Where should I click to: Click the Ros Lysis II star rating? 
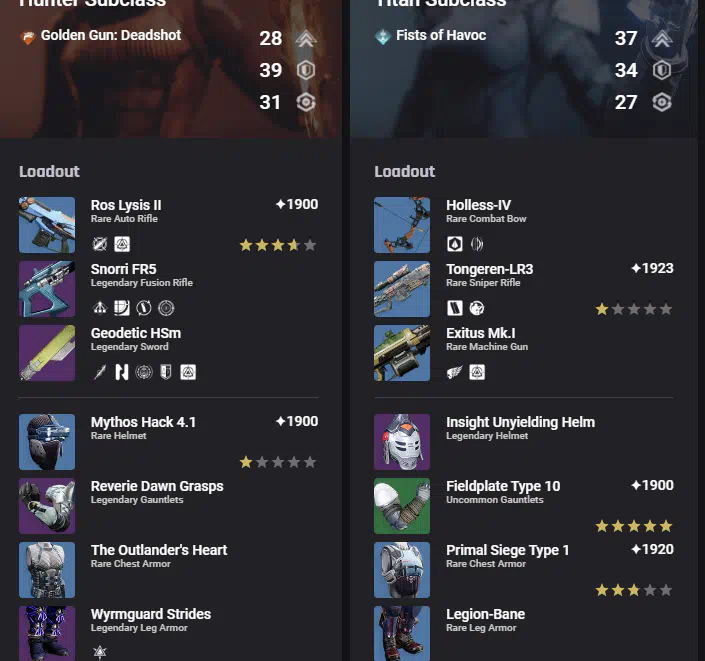pos(278,245)
